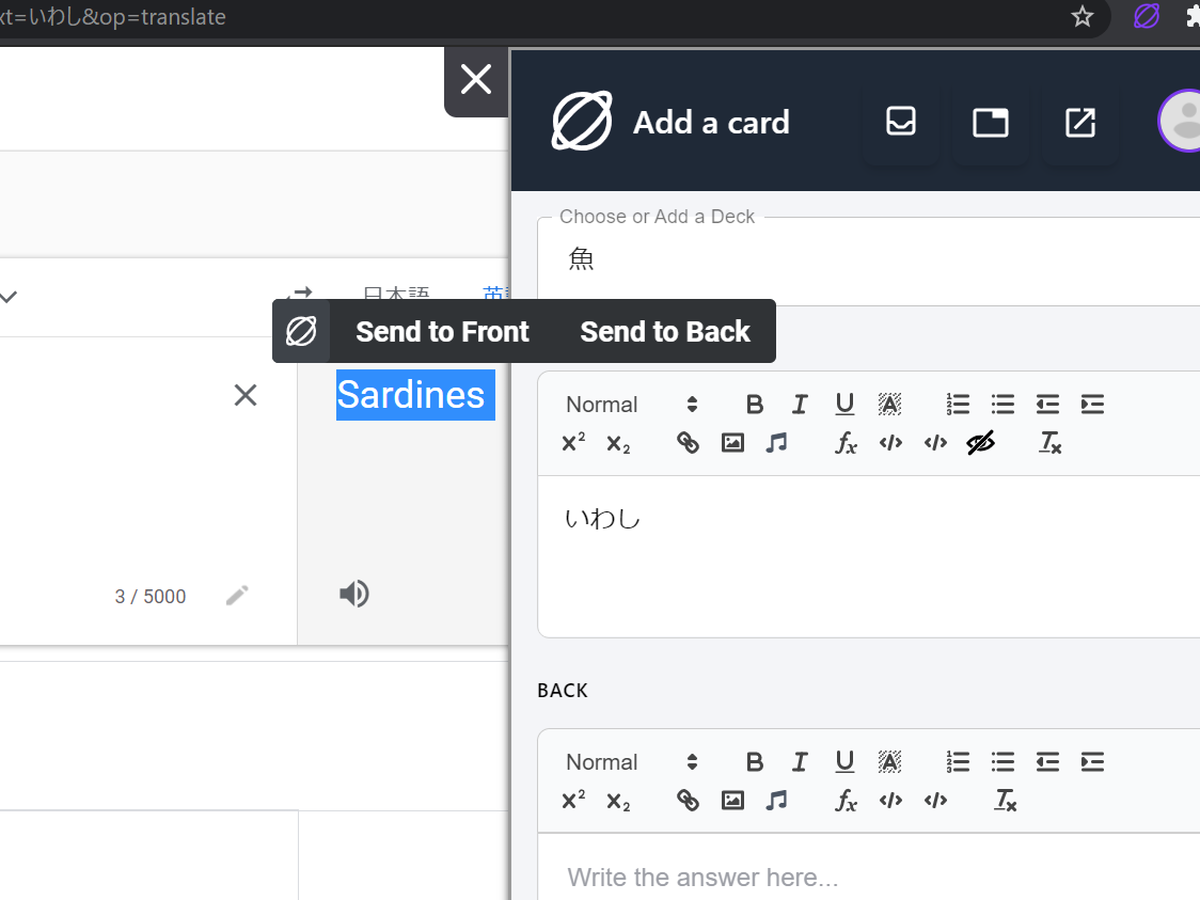1200x900 pixels.
Task: Toggle underline in the back editor
Action: (845, 762)
